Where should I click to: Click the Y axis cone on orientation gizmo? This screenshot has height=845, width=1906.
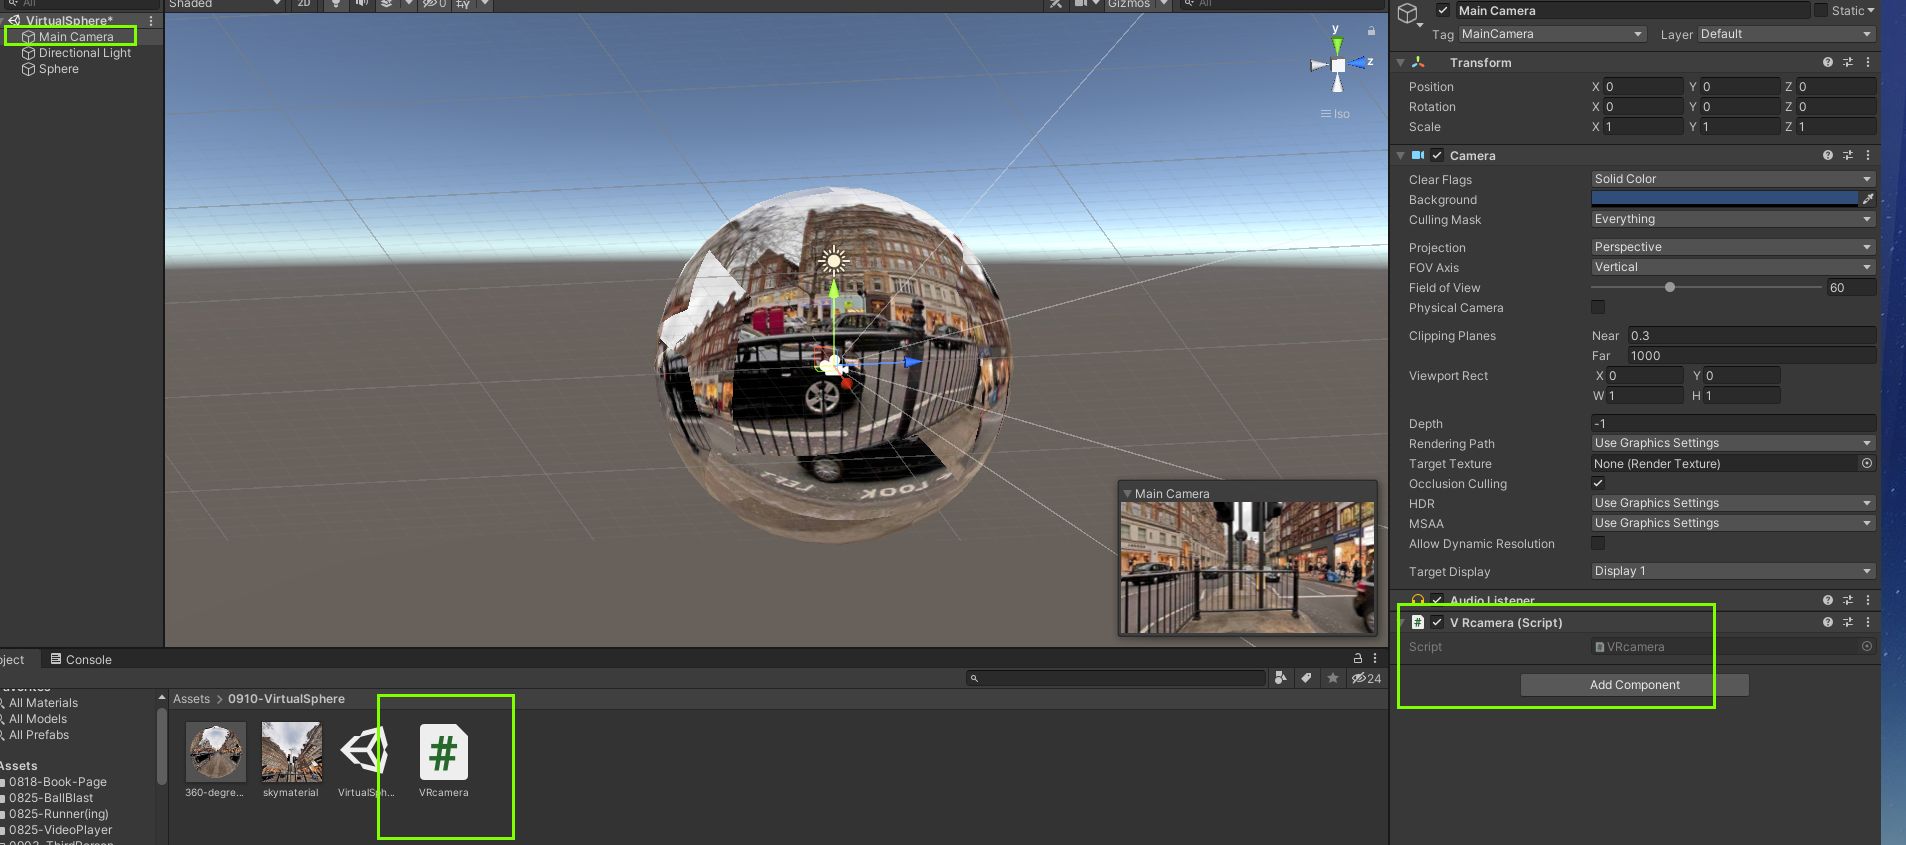pos(1337,45)
